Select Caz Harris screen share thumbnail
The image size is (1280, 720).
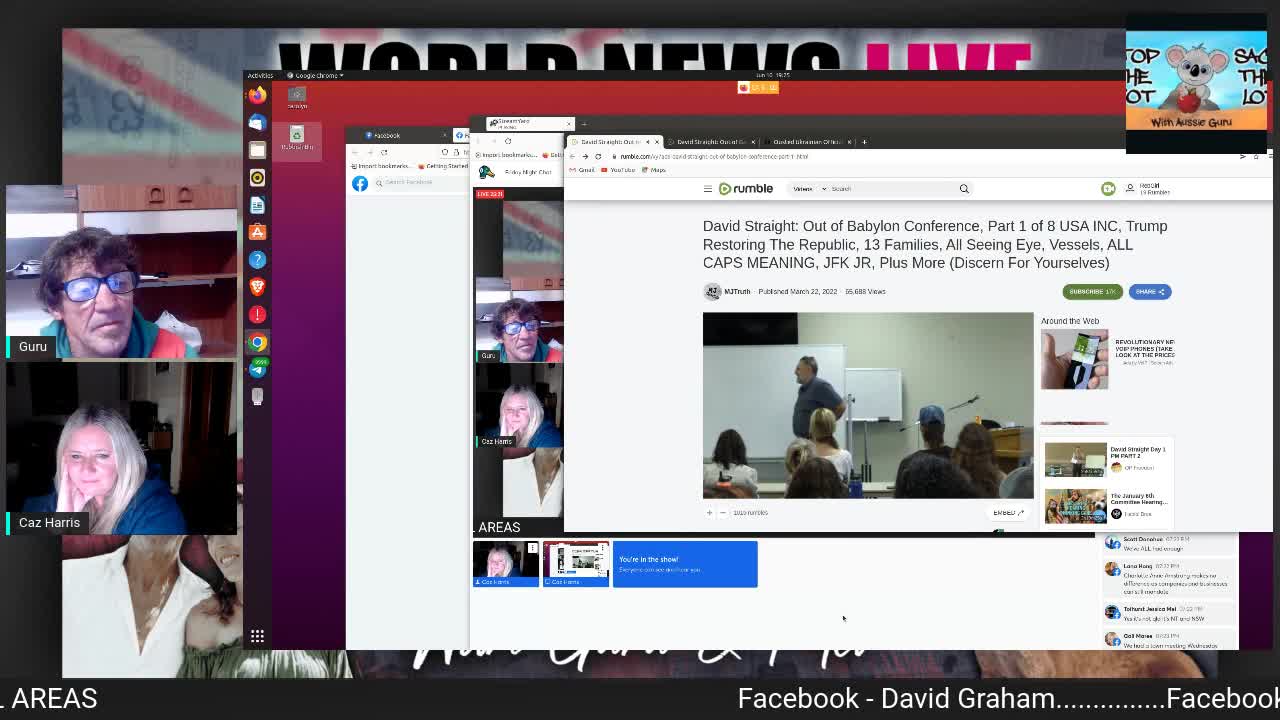576,563
